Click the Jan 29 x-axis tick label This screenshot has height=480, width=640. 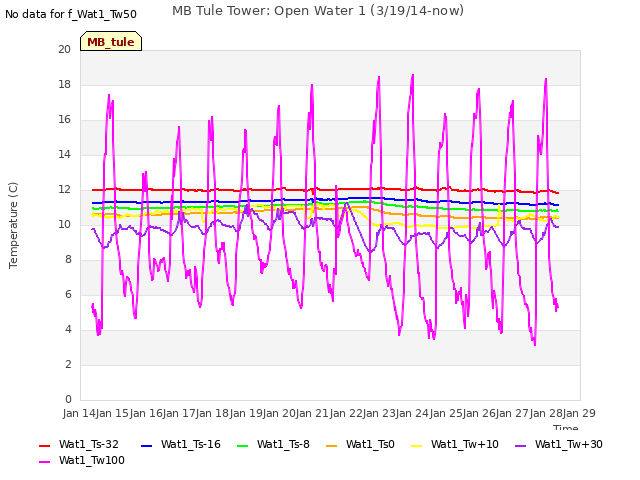tap(579, 413)
